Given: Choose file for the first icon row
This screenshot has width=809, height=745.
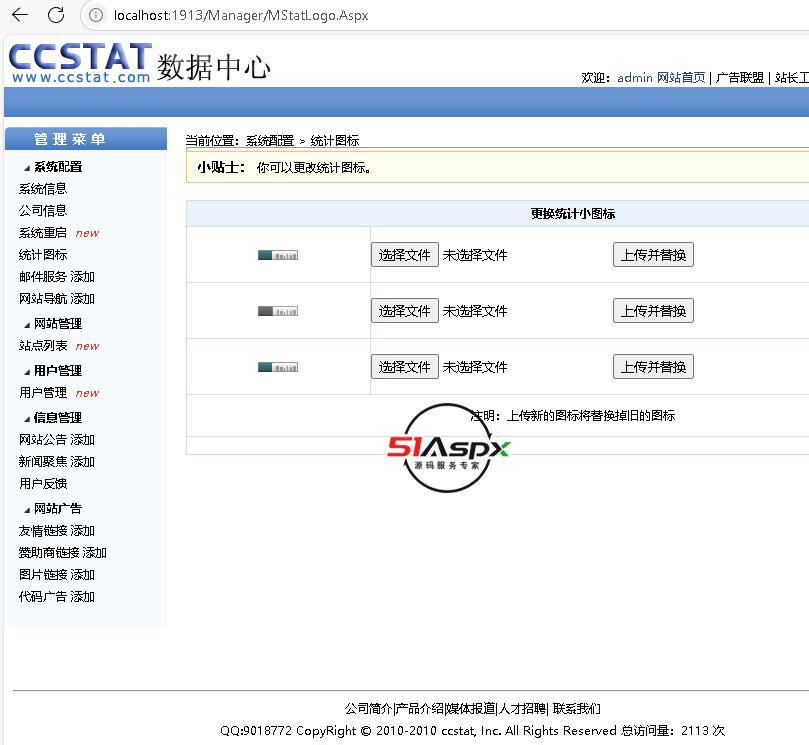Looking at the screenshot, I should point(404,255).
